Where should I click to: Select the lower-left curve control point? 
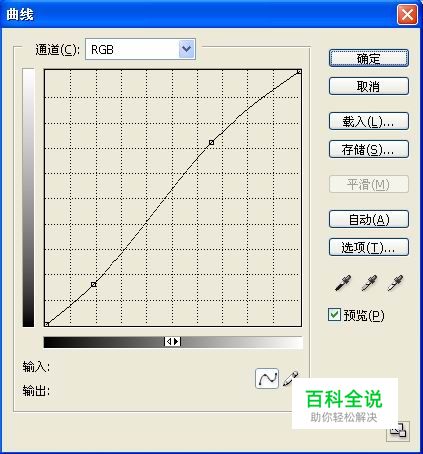[94, 284]
